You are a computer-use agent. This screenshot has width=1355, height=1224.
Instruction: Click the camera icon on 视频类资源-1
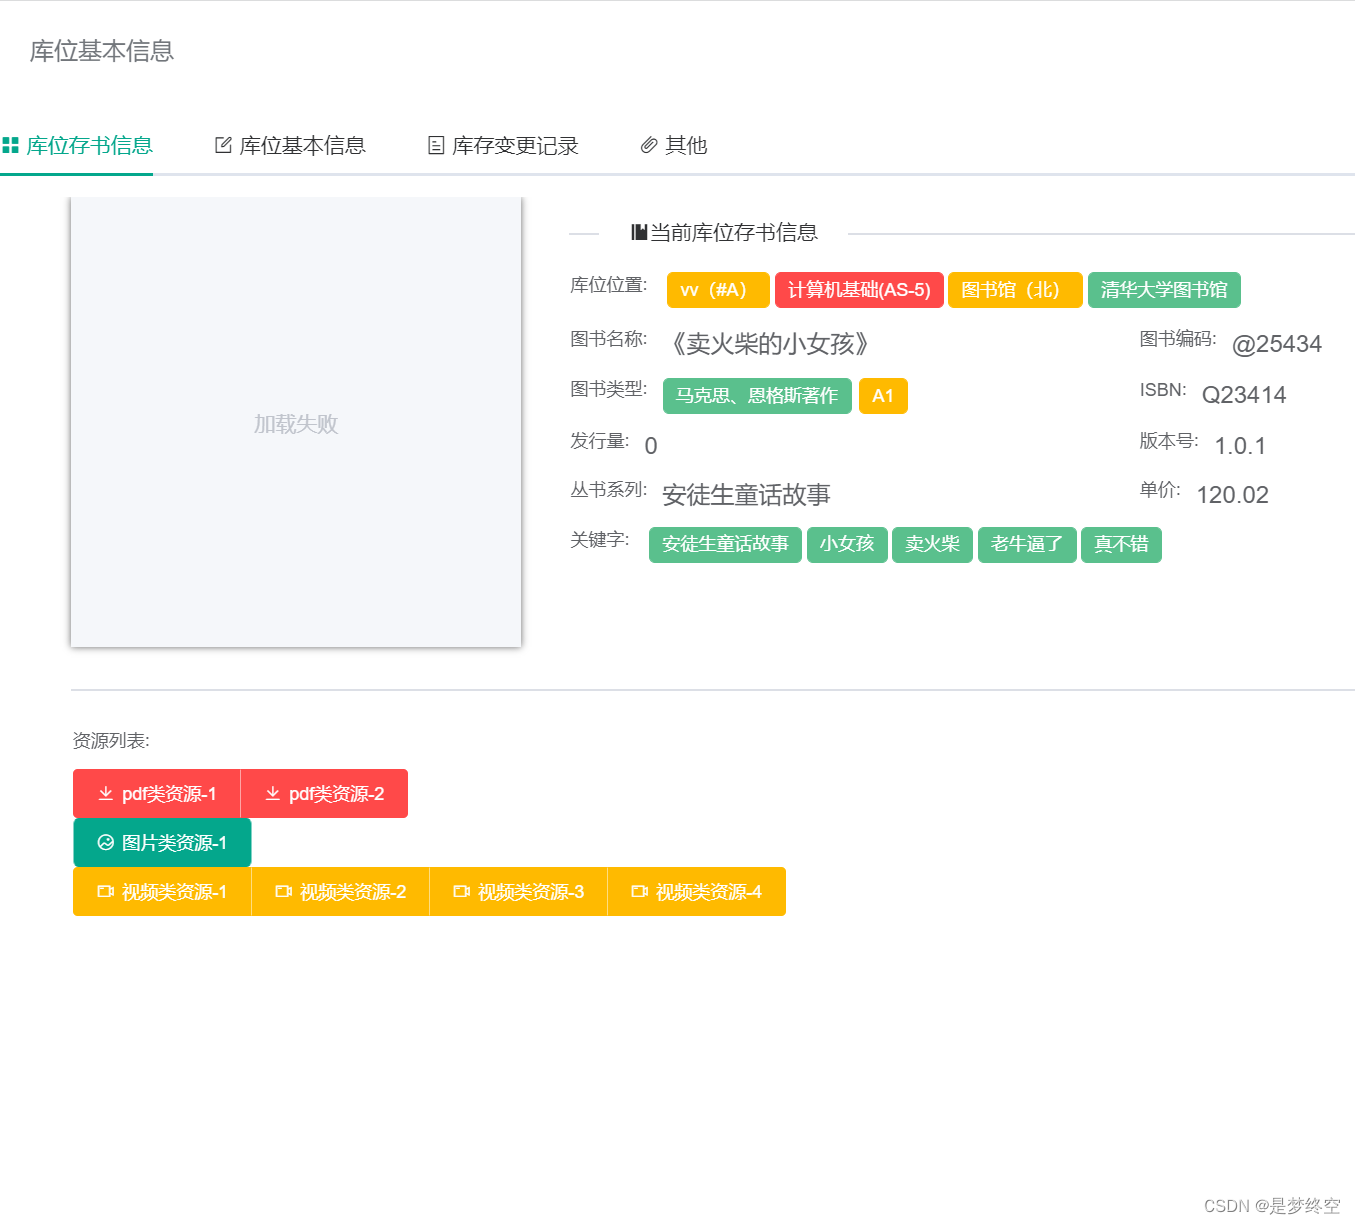[x=104, y=891]
